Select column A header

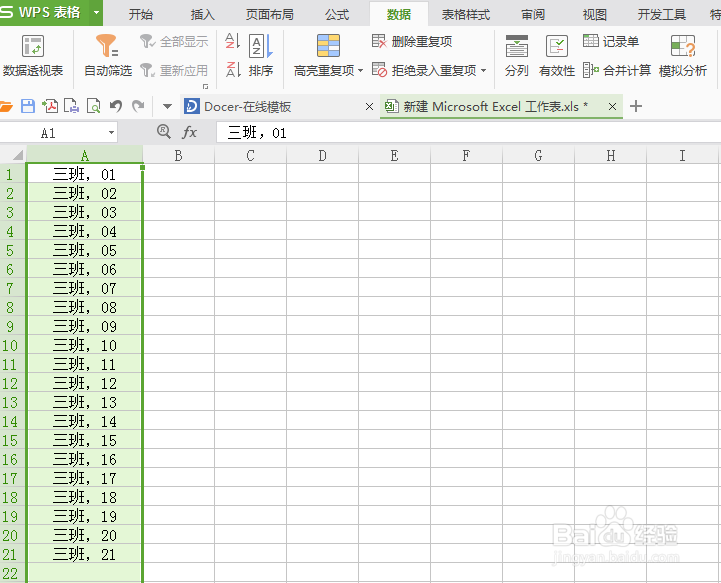pyautogui.click(x=85, y=155)
